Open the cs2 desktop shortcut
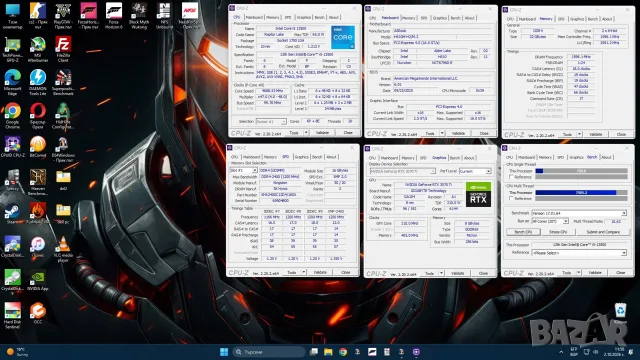Screen dimensions: 640x360 (38, 16)
